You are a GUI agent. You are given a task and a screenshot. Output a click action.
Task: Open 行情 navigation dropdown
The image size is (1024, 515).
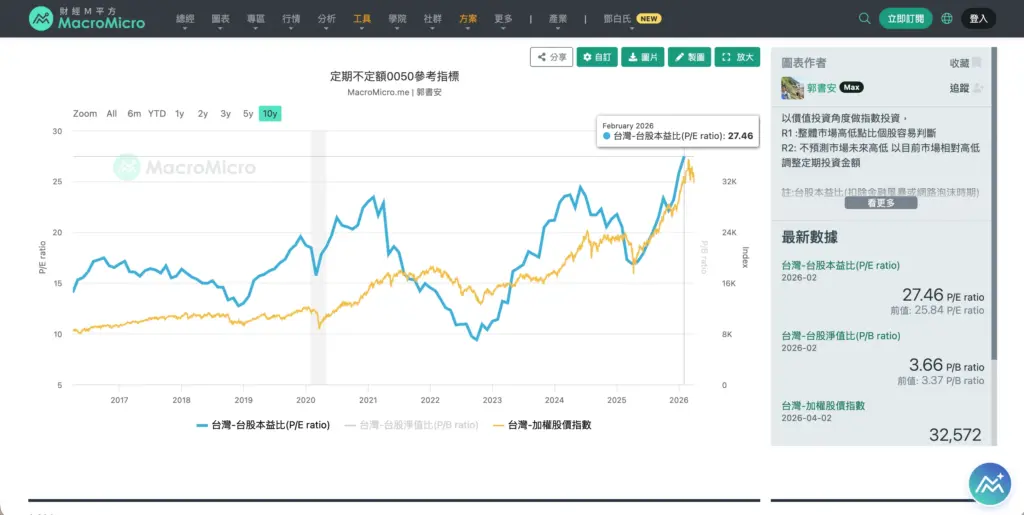tap(291, 20)
